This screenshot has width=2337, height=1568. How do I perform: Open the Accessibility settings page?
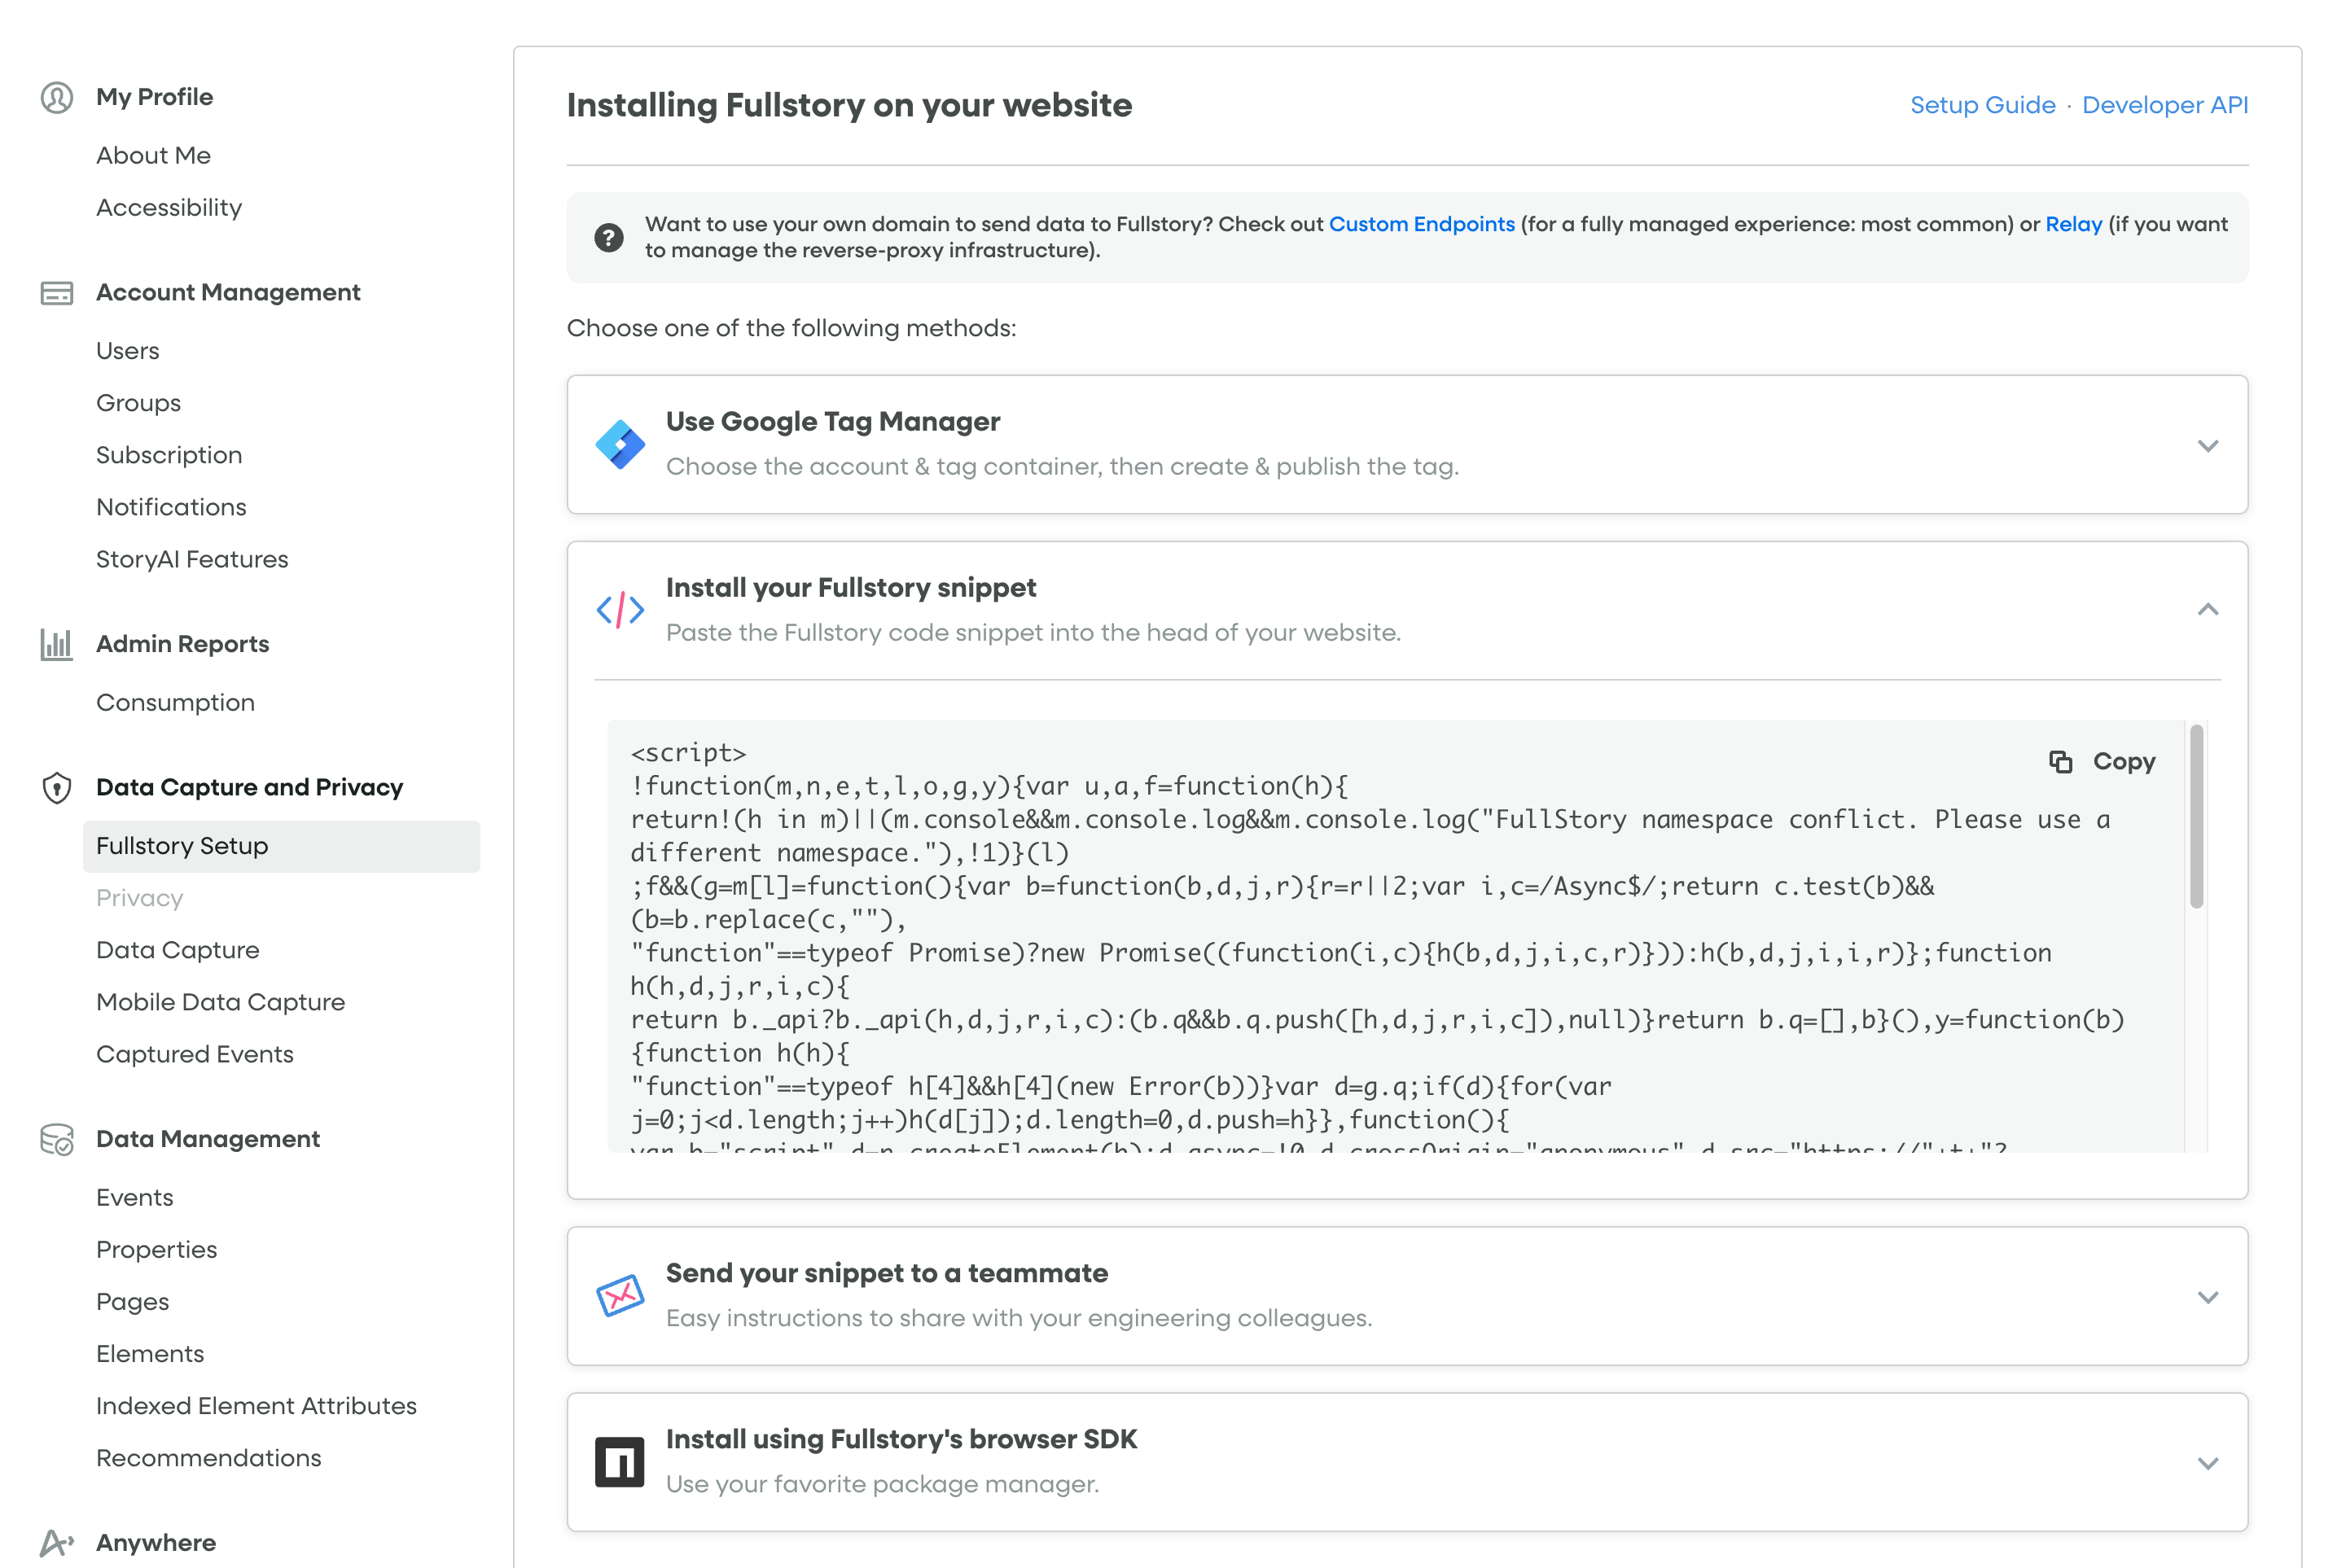tap(169, 208)
